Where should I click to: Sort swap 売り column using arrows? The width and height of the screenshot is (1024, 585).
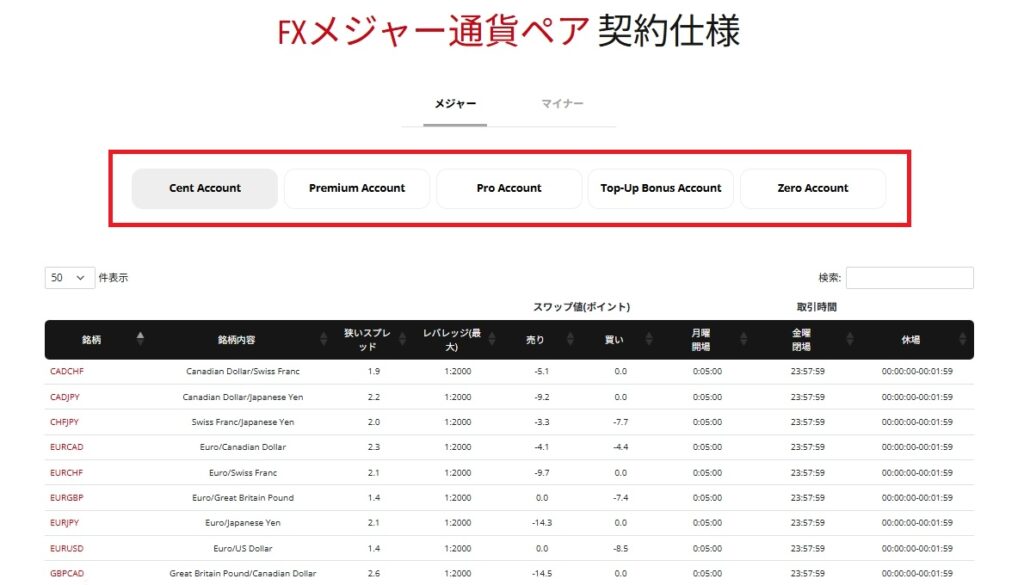click(571, 340)
